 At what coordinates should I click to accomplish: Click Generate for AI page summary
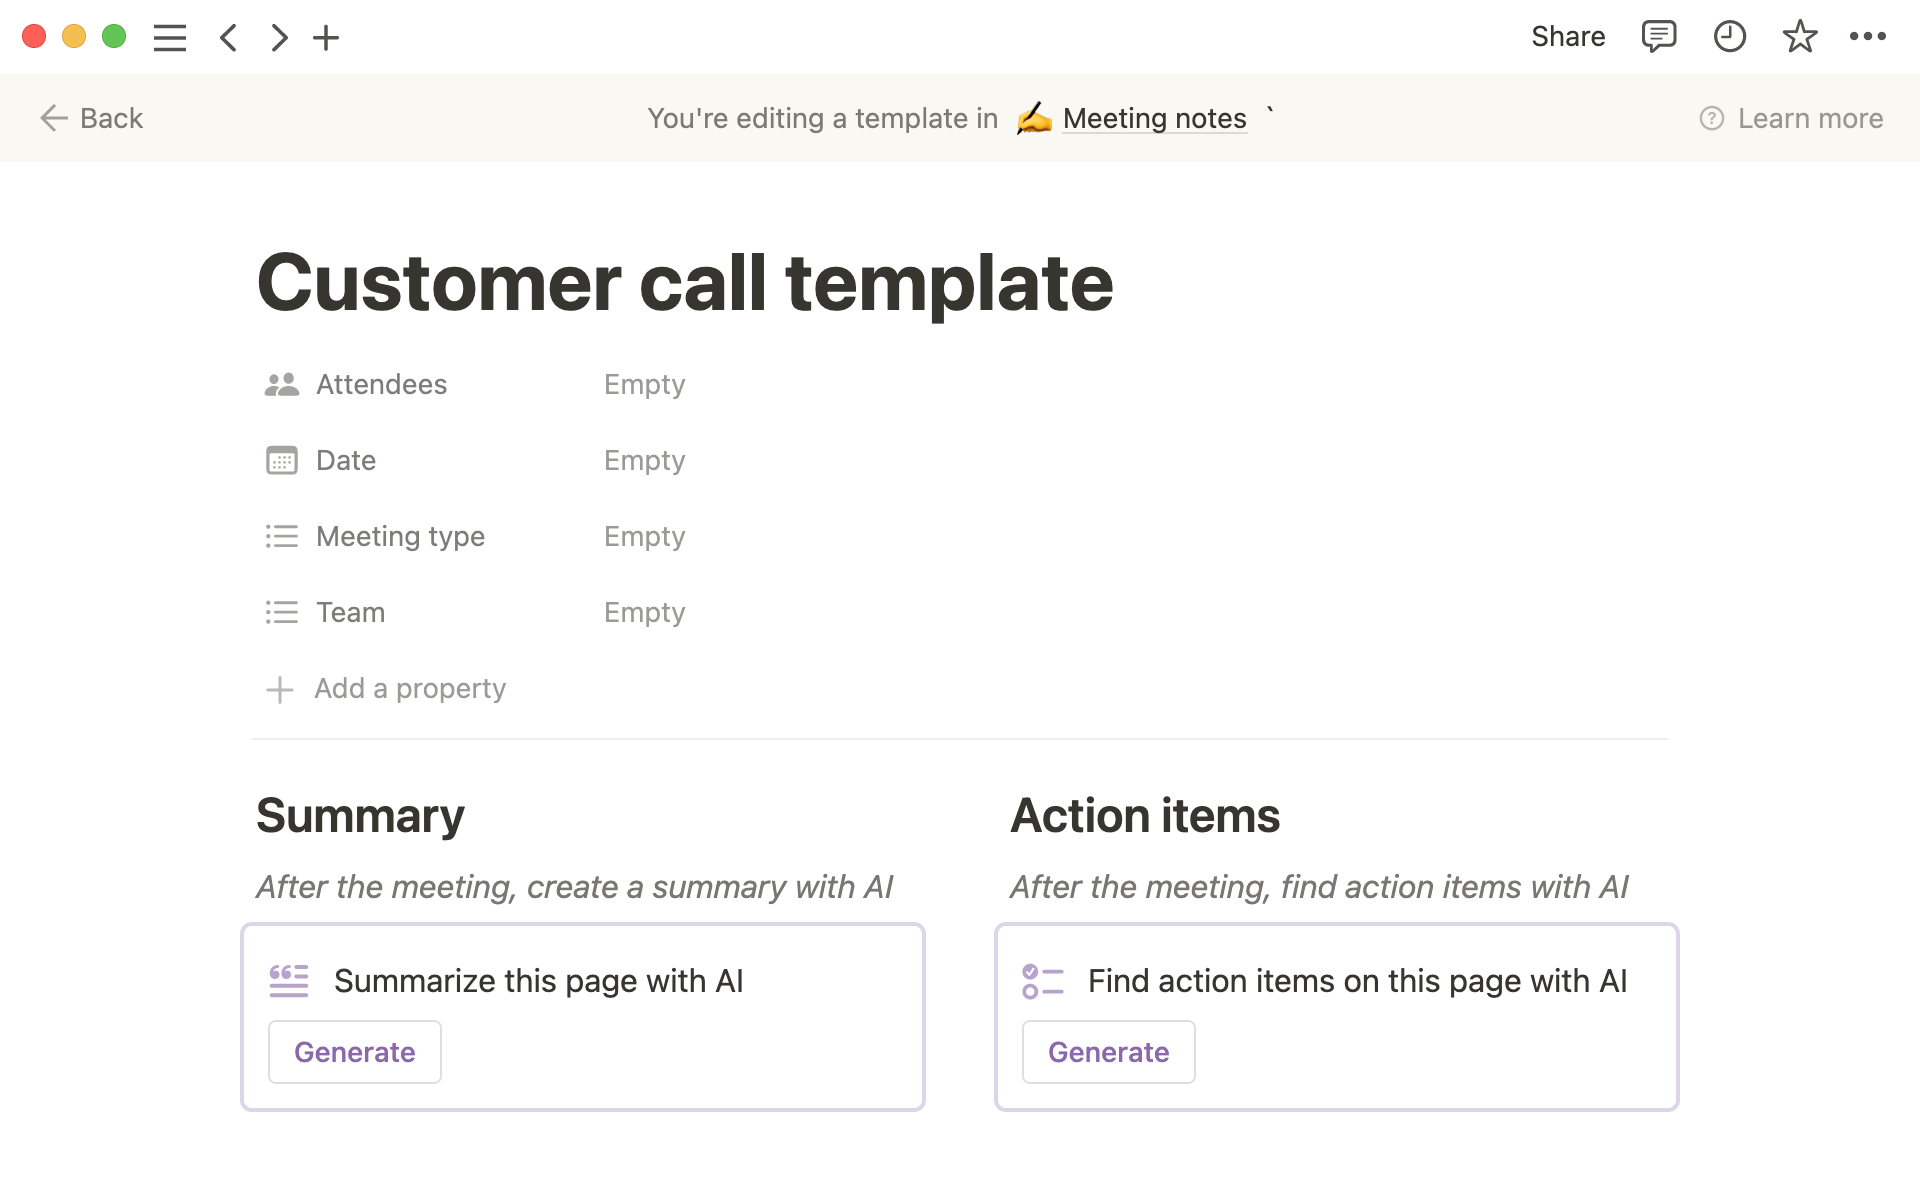354,1052
